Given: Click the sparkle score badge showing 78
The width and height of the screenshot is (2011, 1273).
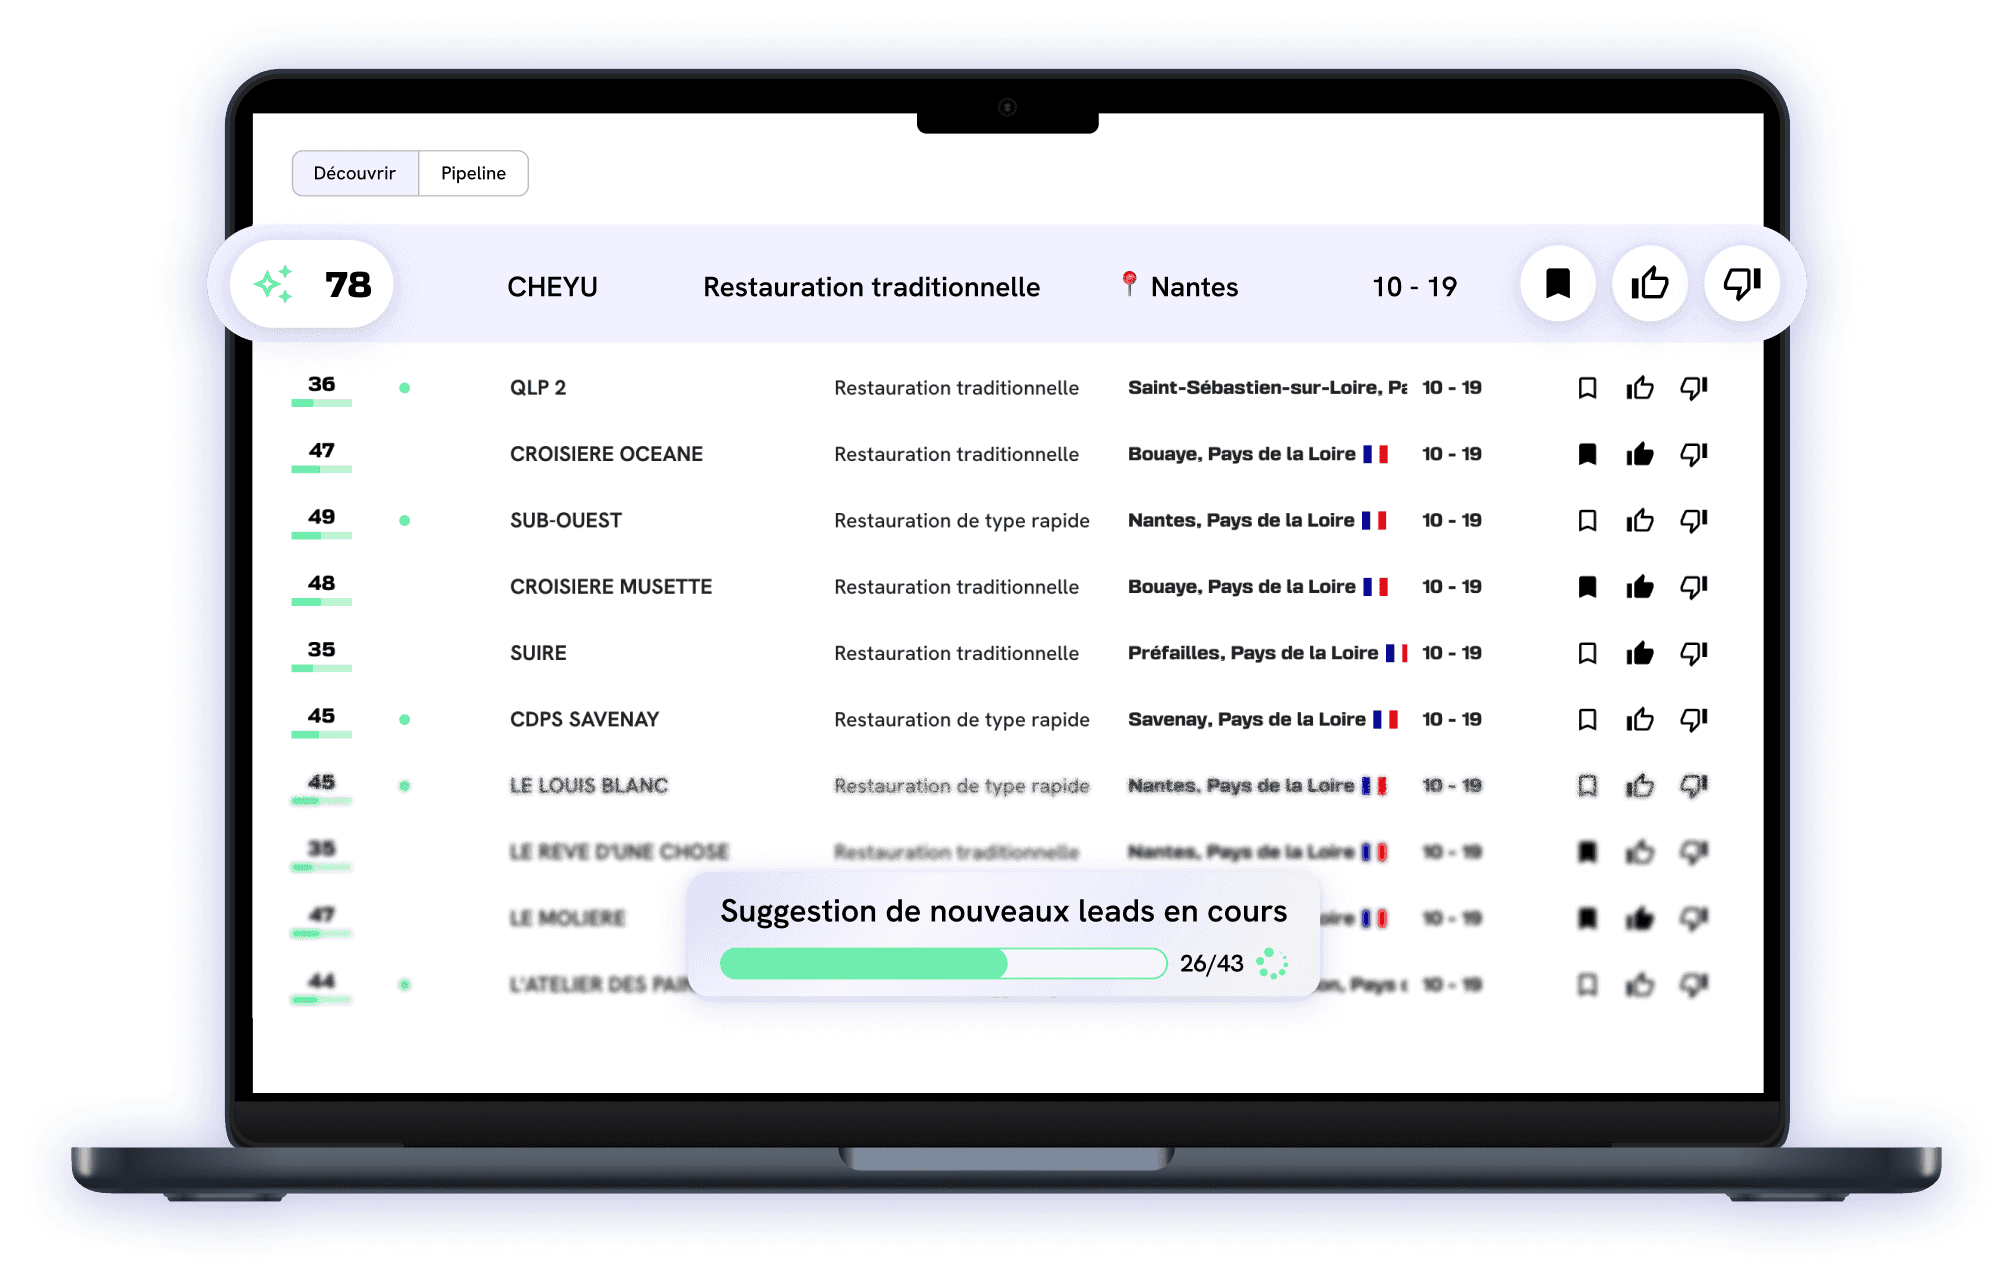Looking at the screenshot, I should point(311,285).
